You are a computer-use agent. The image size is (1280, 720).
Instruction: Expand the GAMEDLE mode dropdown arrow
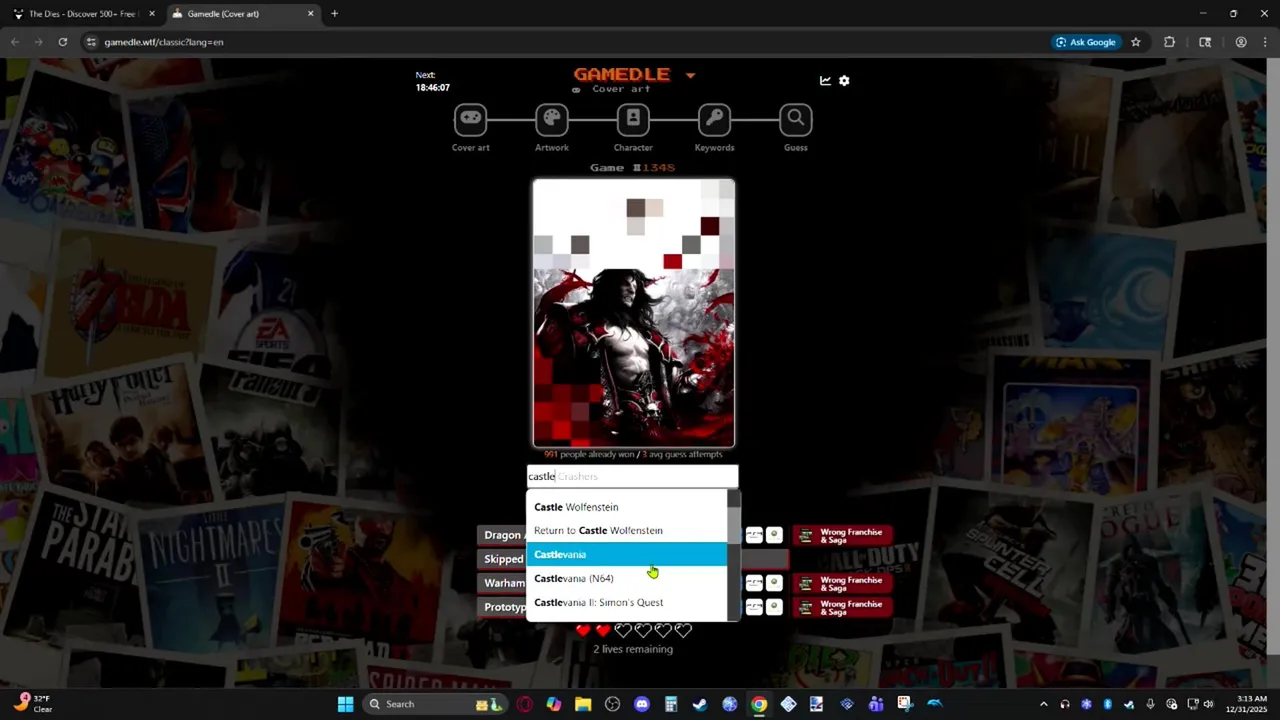click(x=690, y=75)
